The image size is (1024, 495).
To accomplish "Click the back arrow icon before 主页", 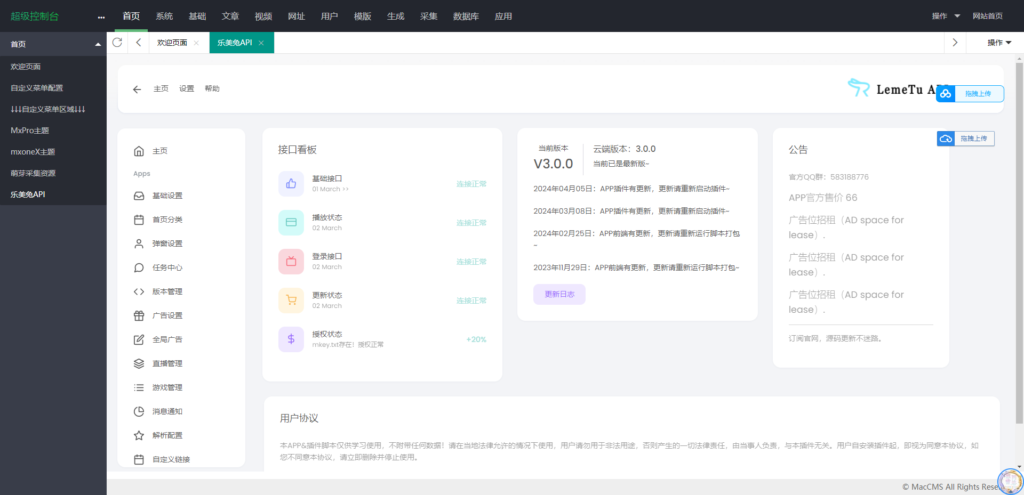I will [137, 88].
